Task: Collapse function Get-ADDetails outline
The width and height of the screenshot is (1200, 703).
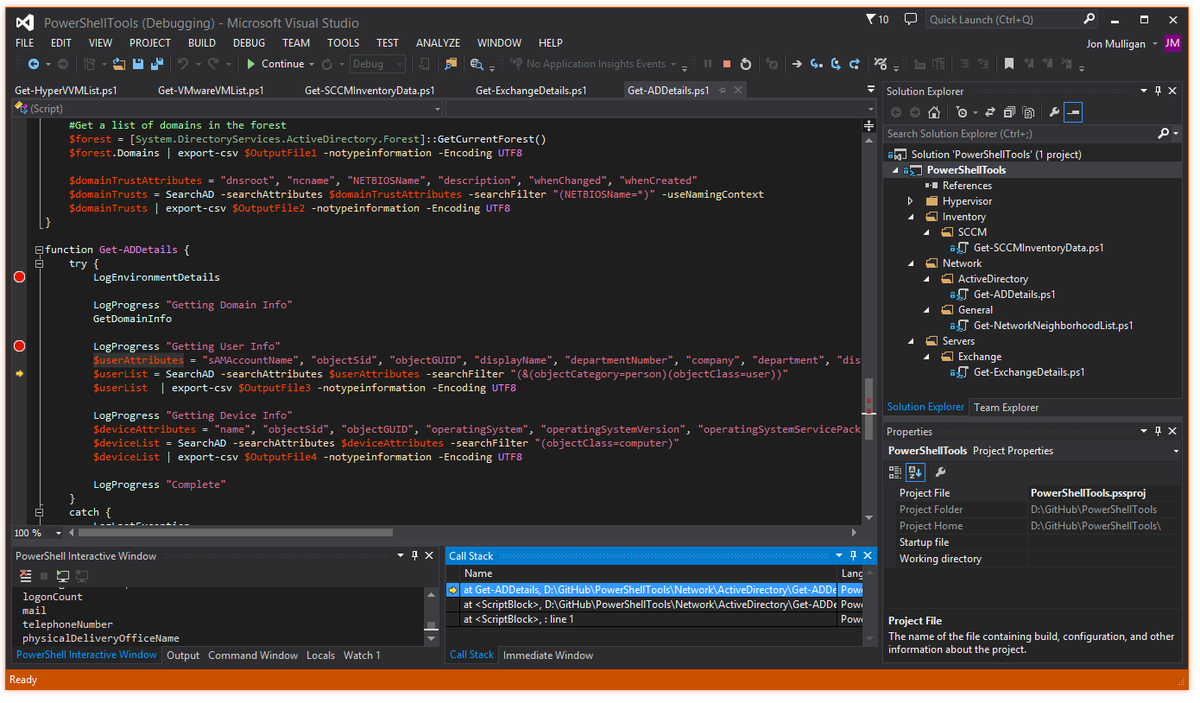Action: (38, 249)
